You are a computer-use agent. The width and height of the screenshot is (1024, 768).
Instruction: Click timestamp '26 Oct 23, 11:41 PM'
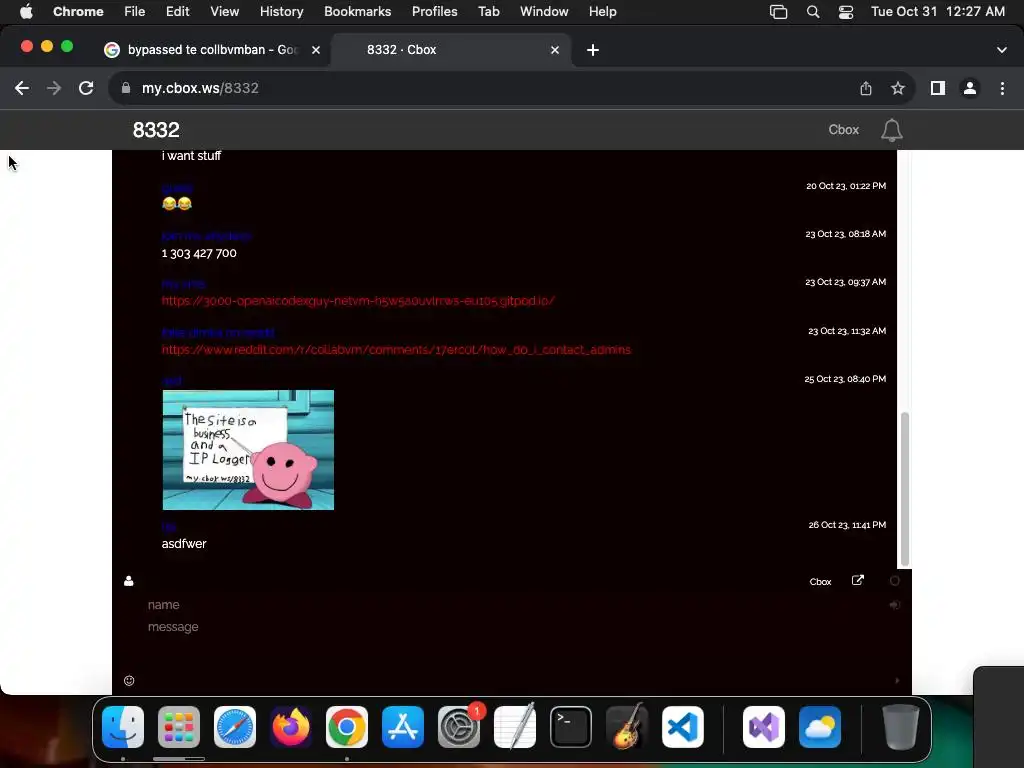coord(847,525)
